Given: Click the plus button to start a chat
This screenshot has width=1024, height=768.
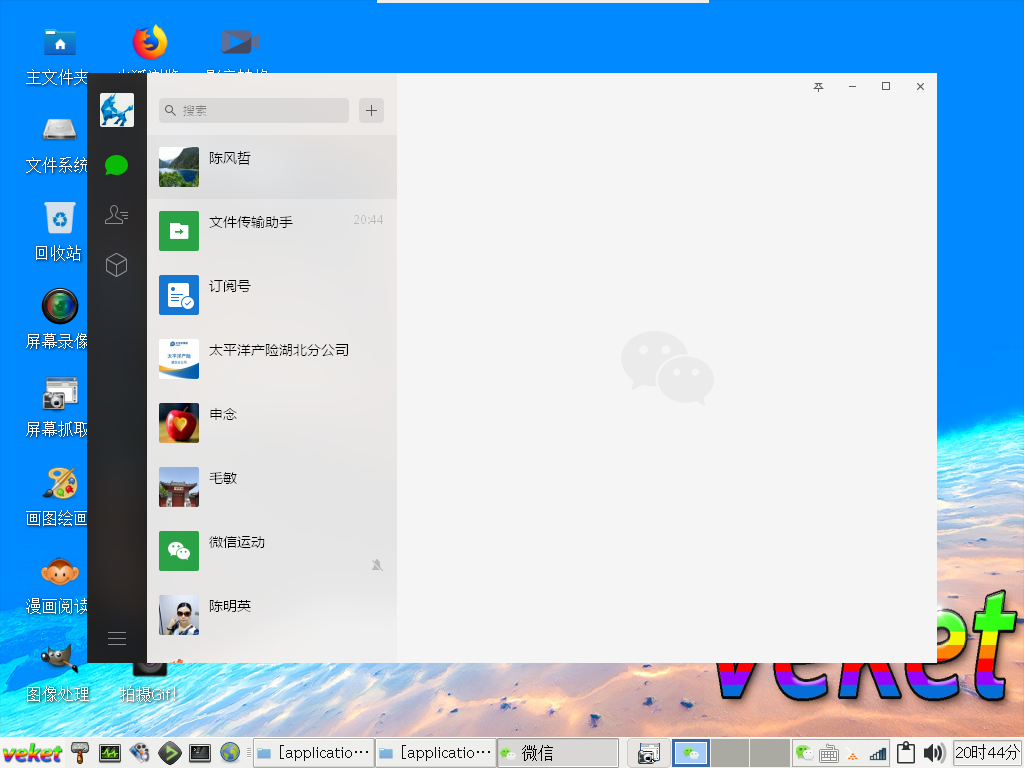Looking at the screenshot, I should click(x=371, y=110).
